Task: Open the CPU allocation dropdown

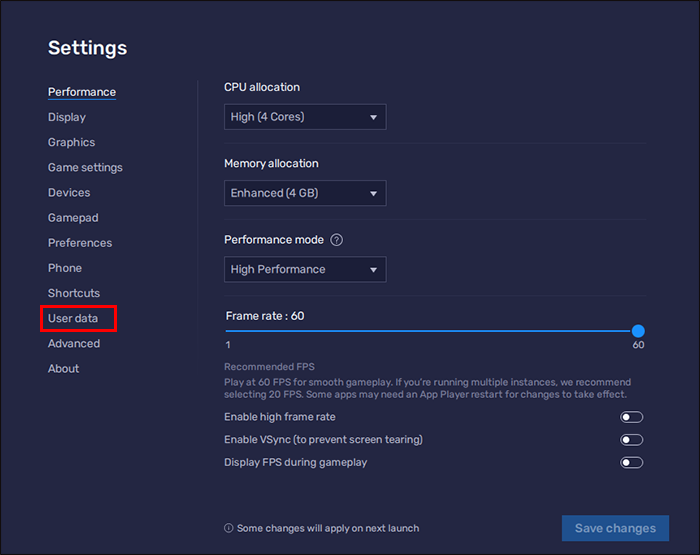Action: pyautogui.click(x=305, y=117)
